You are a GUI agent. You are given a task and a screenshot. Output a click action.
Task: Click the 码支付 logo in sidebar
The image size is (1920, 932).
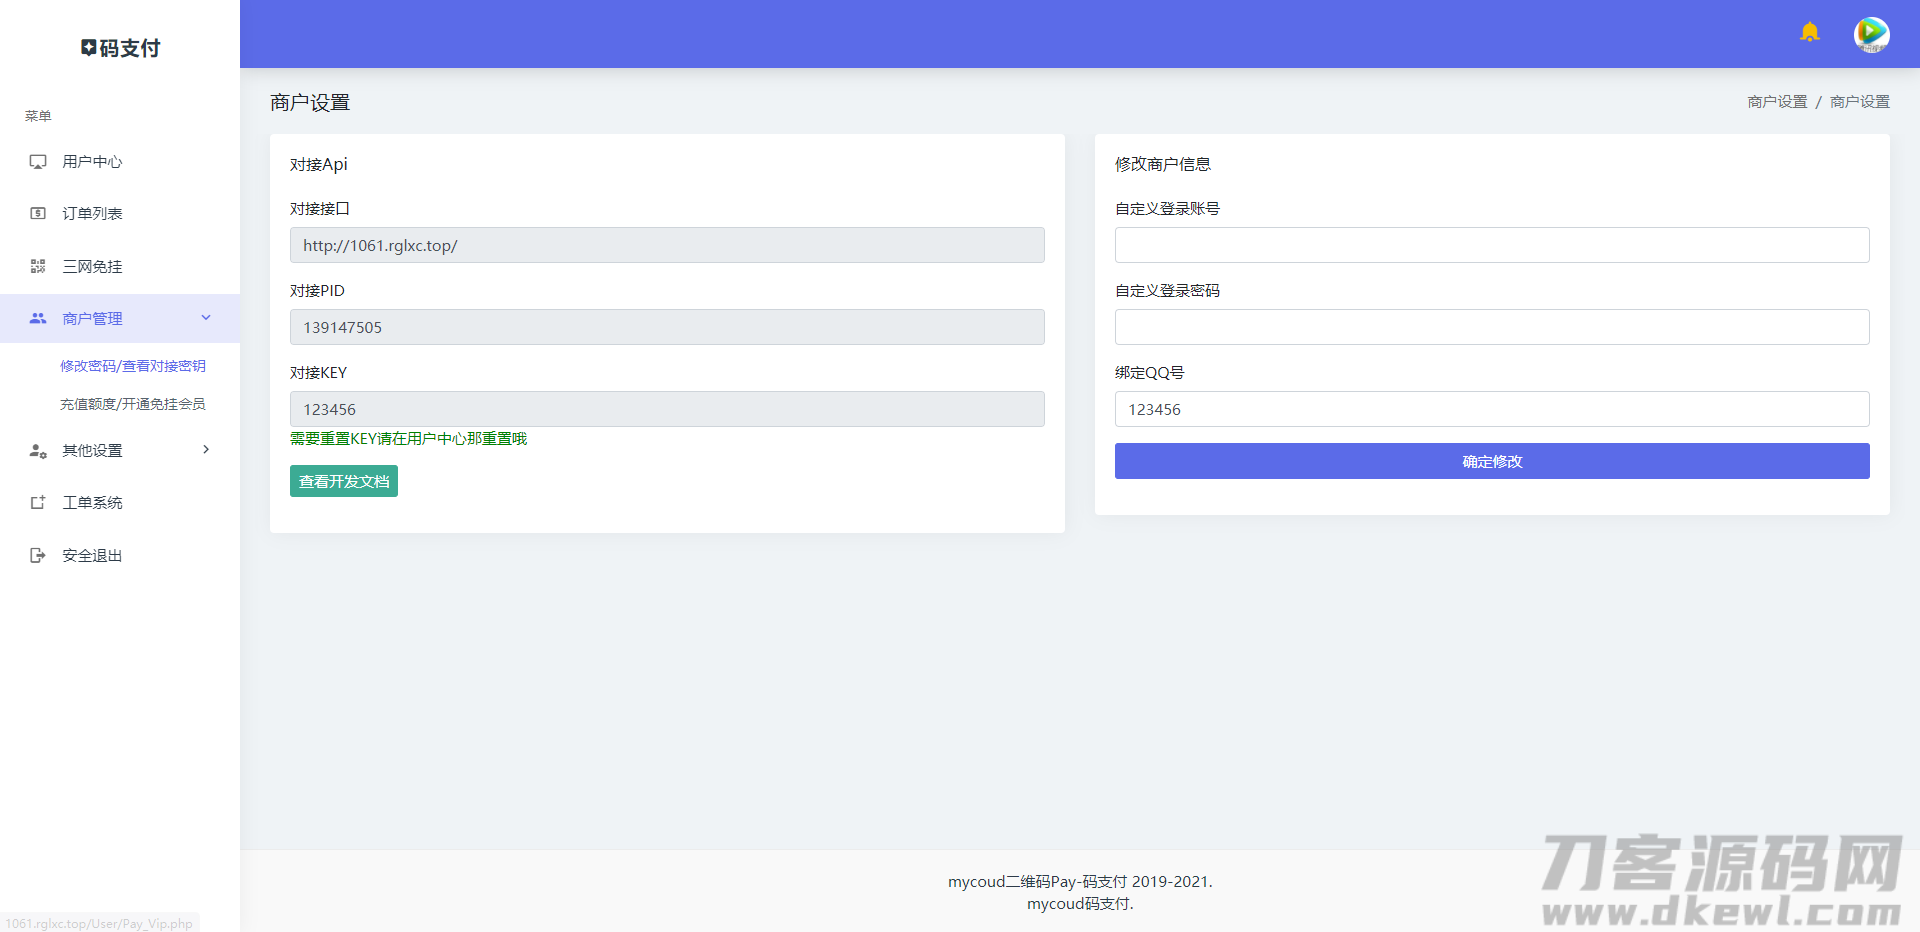click(120, 48)
